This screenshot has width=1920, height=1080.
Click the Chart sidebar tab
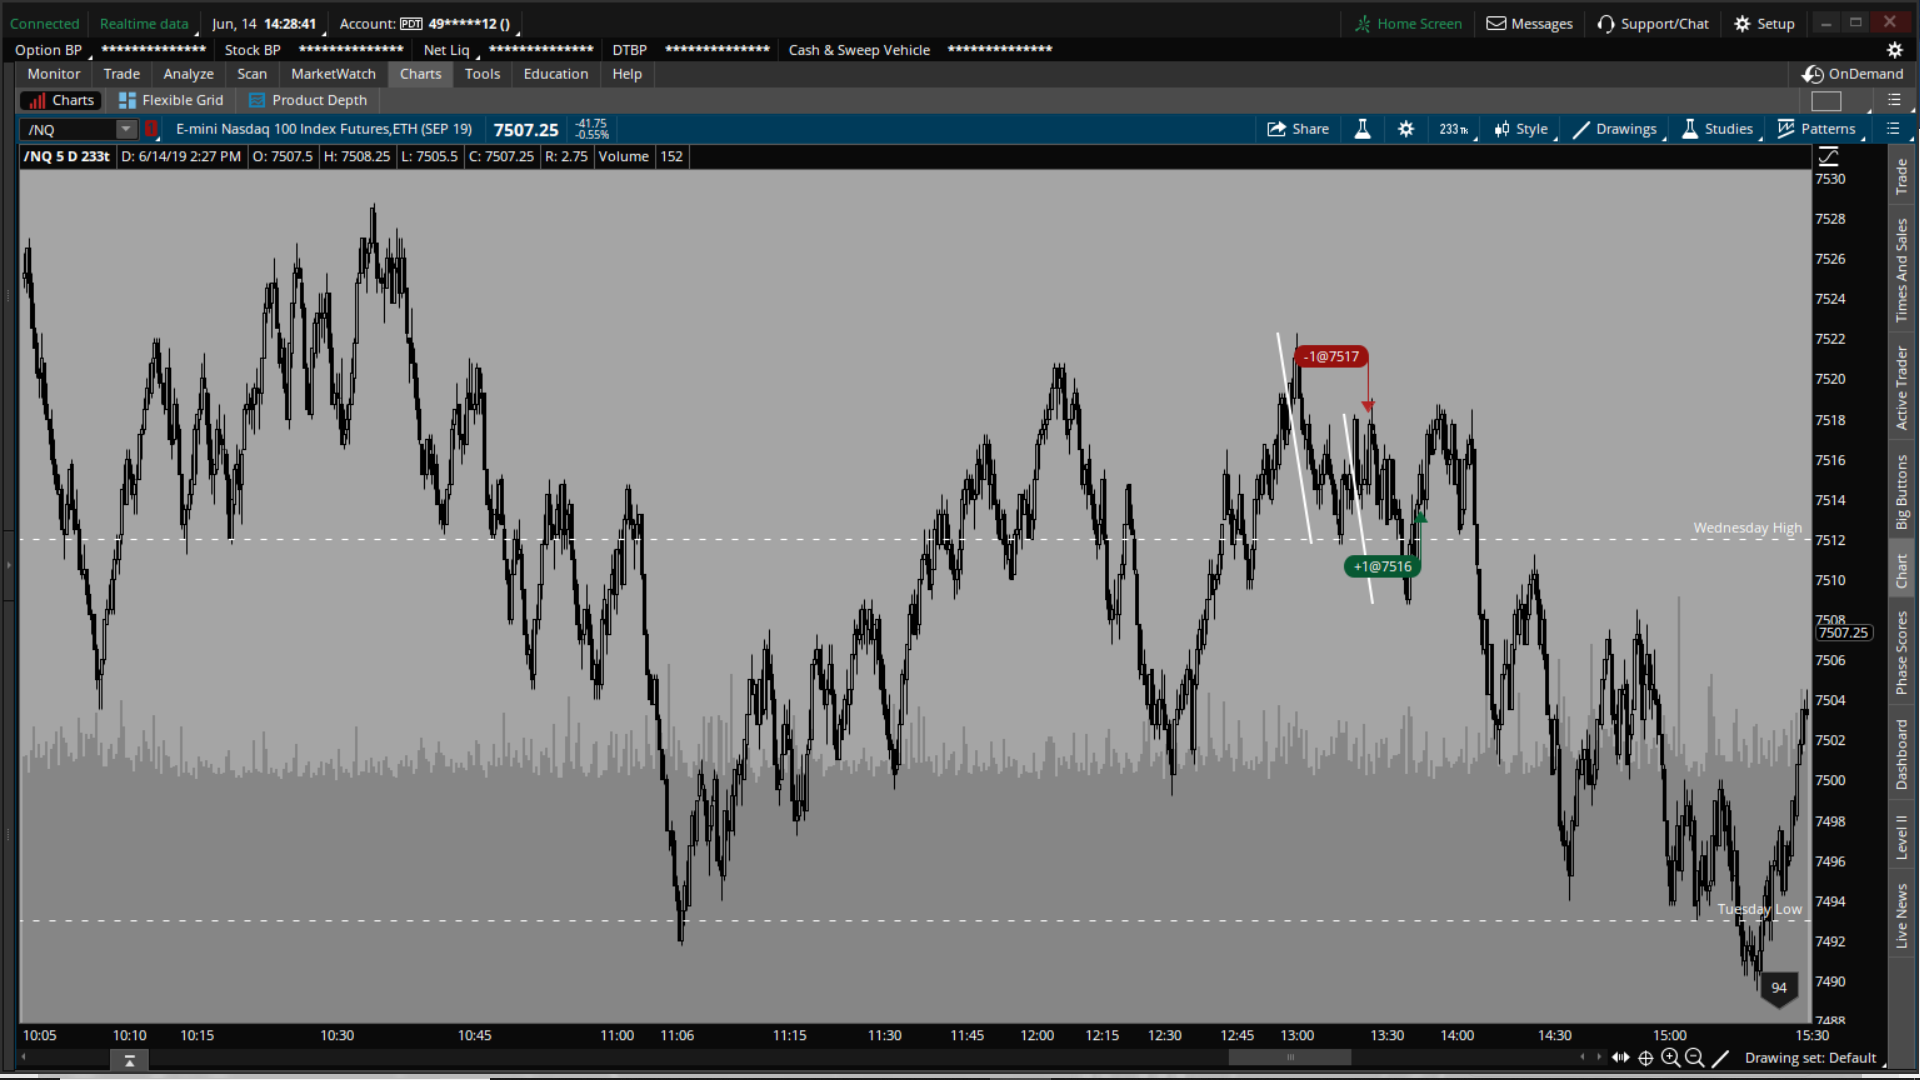[1902, 571]
